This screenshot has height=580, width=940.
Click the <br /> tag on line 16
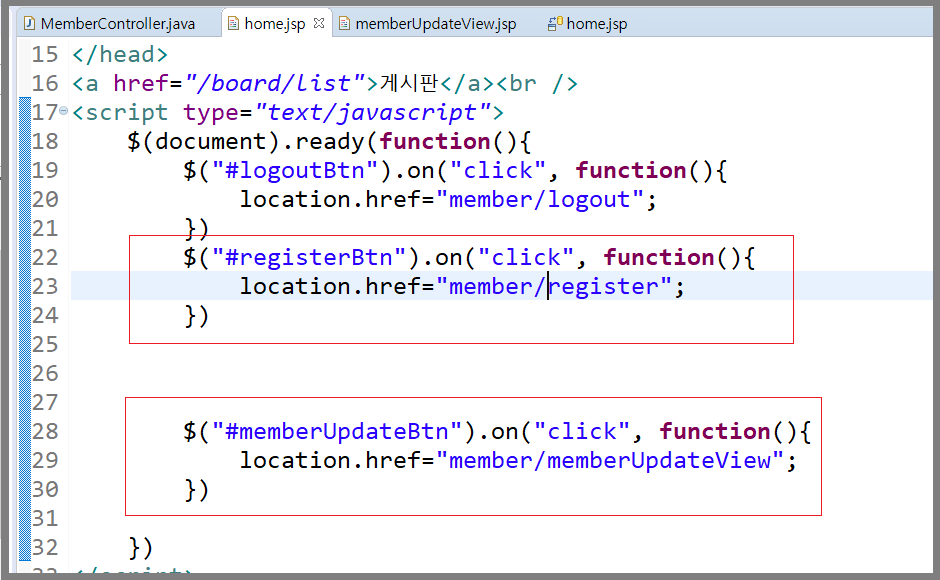[537, 83]
